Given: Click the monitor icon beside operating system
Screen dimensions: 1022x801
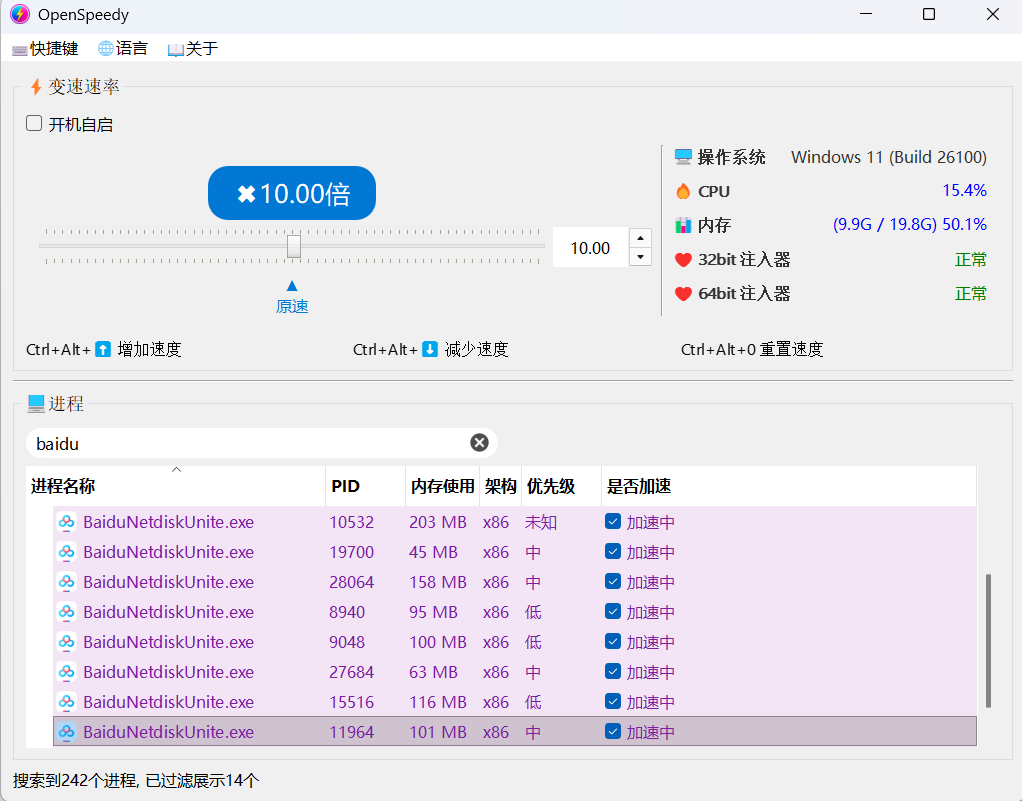Looking at the screenshot, I should pos(683,157).
